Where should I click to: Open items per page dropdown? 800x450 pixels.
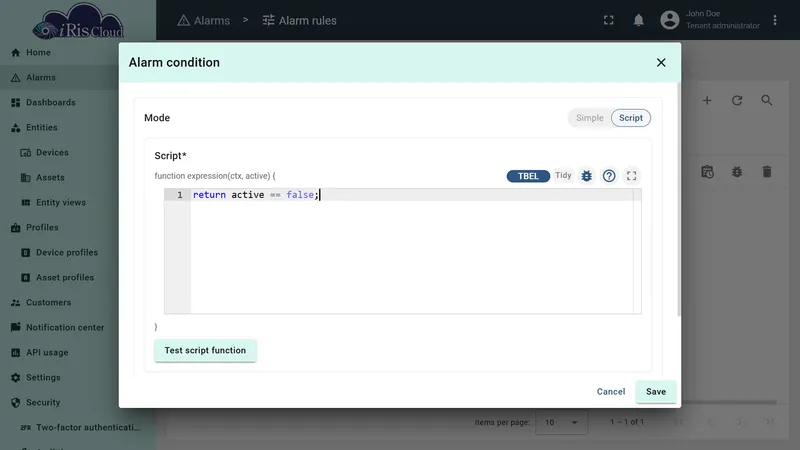561,422
